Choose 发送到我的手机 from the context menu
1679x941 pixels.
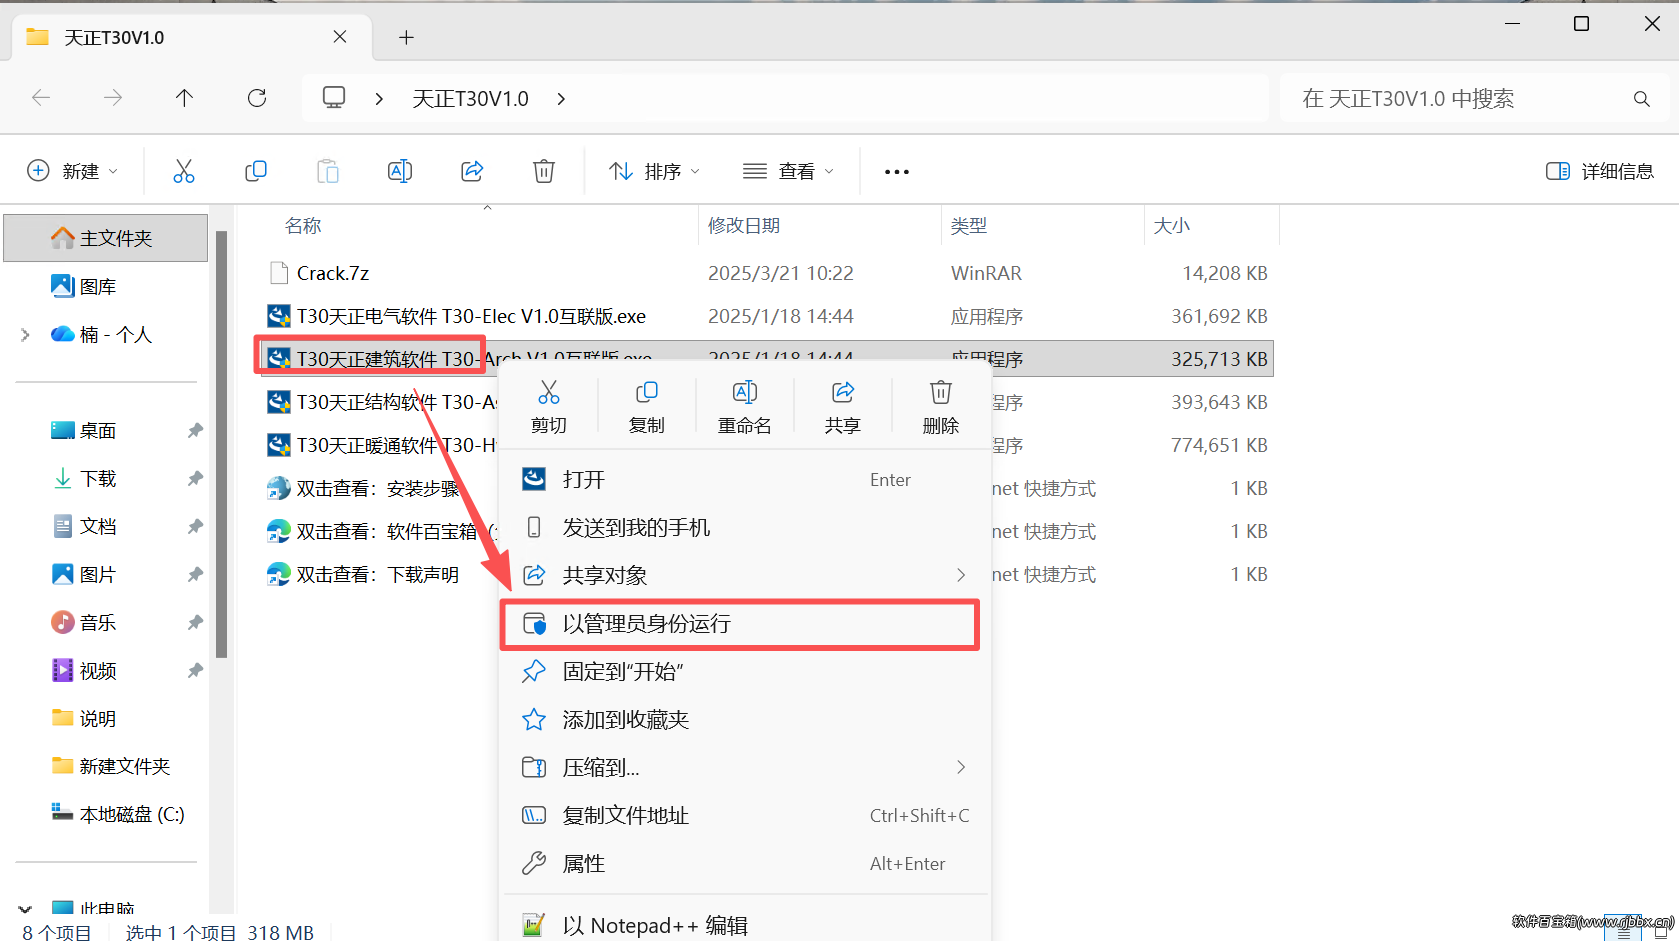click(745, 528)
